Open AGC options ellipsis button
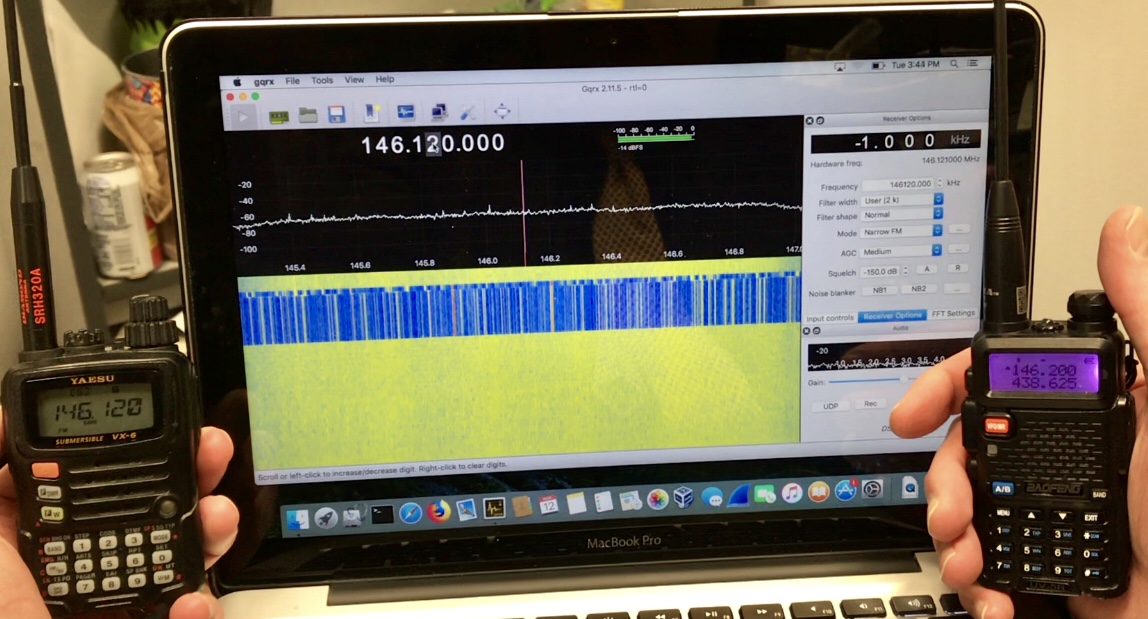 (958, 250)
